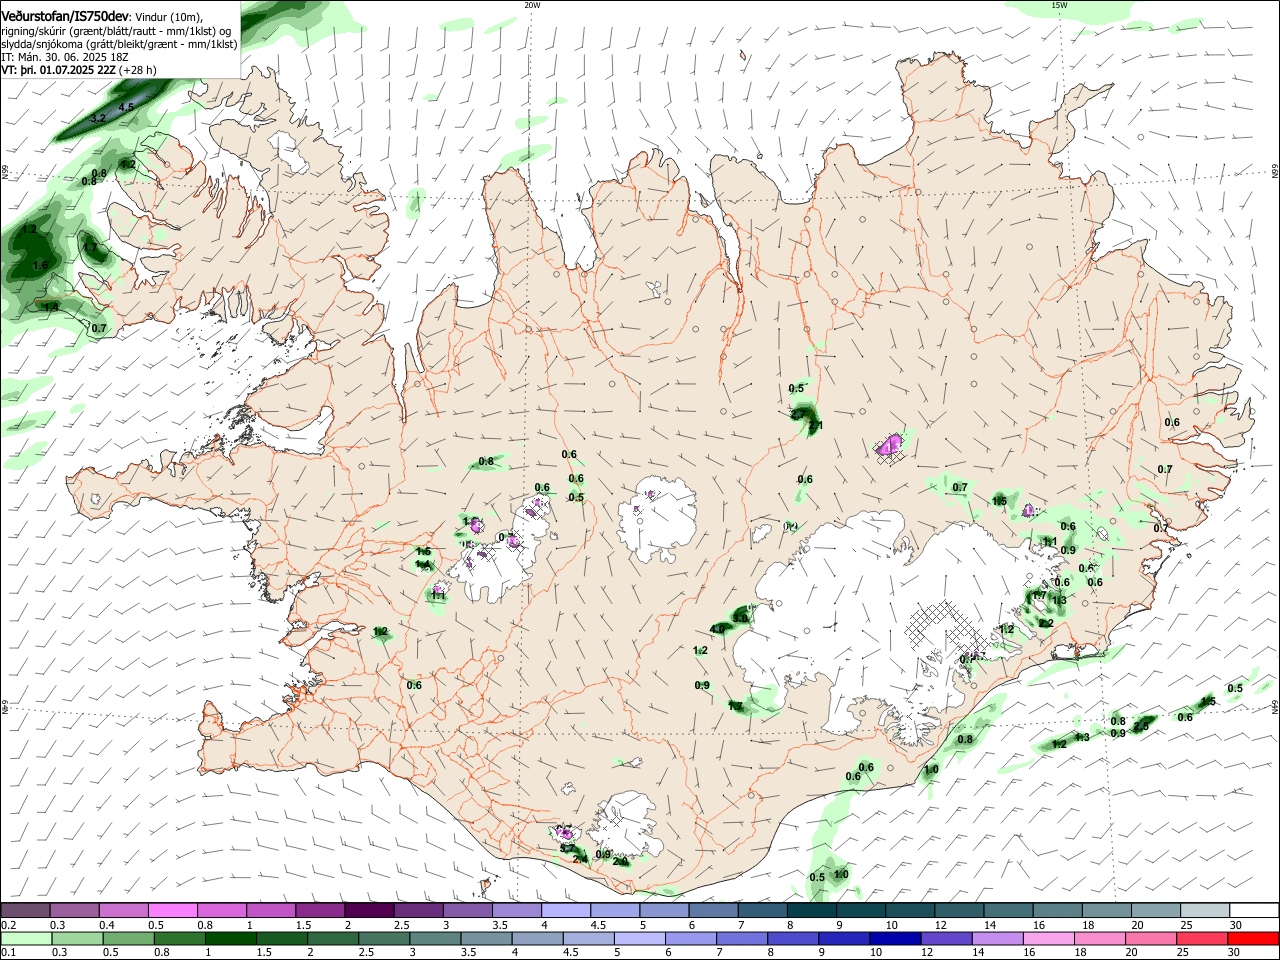Screen dimensions: 1280x960
Task: Click the 15W longitude label
Action: 1059,5
